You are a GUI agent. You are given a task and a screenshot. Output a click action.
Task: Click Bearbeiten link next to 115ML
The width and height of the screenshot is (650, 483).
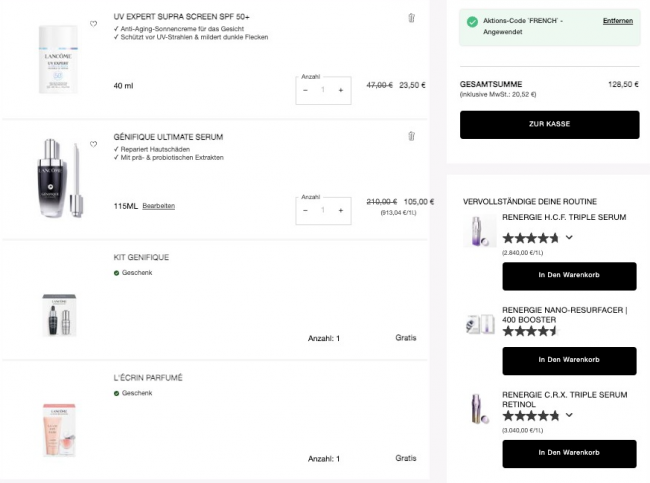click(158, 205)
